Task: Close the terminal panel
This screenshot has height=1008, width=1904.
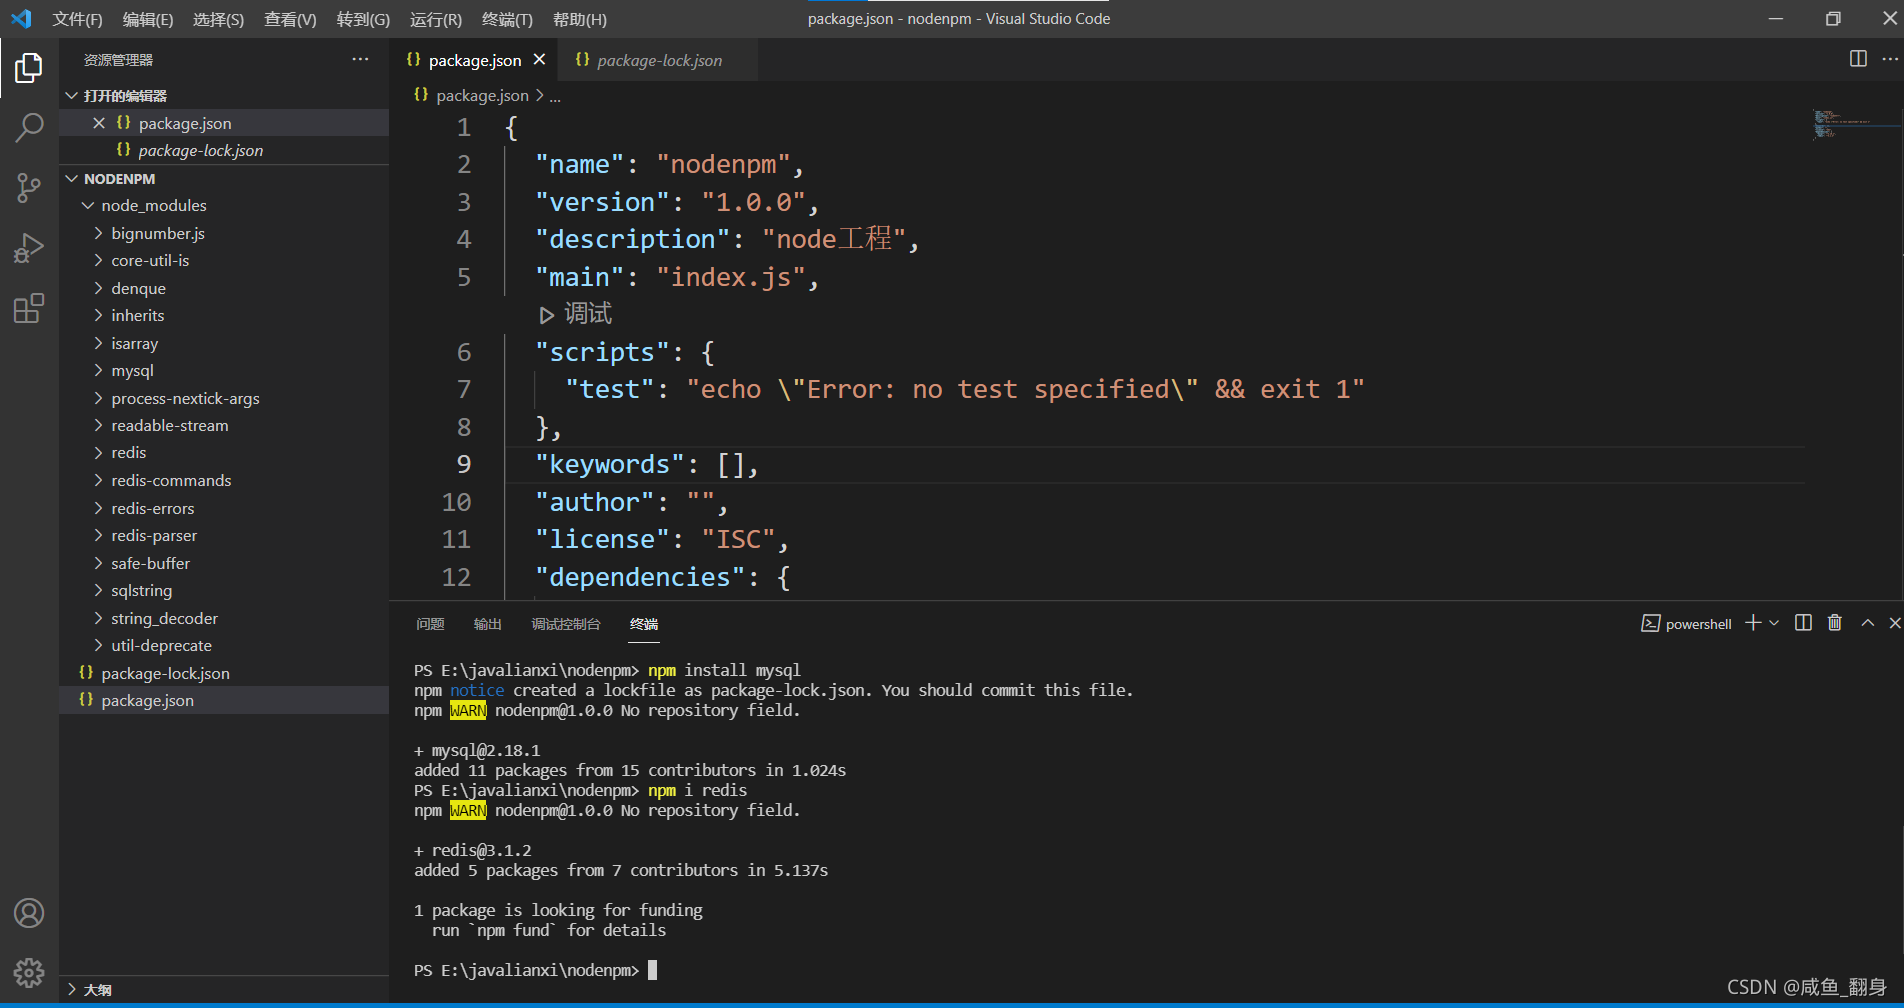Action: pyautogui.click(x=1894, y=623)
